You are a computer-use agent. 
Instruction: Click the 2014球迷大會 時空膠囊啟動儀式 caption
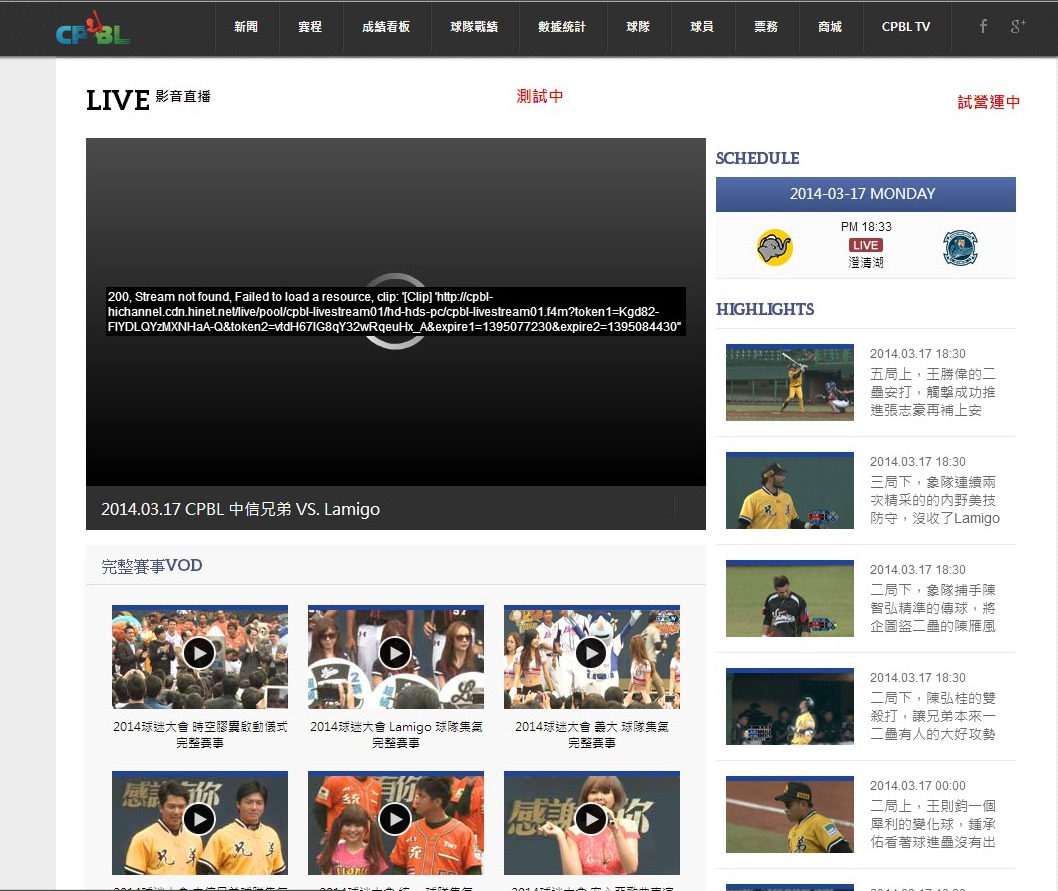(x=200, y=734)
